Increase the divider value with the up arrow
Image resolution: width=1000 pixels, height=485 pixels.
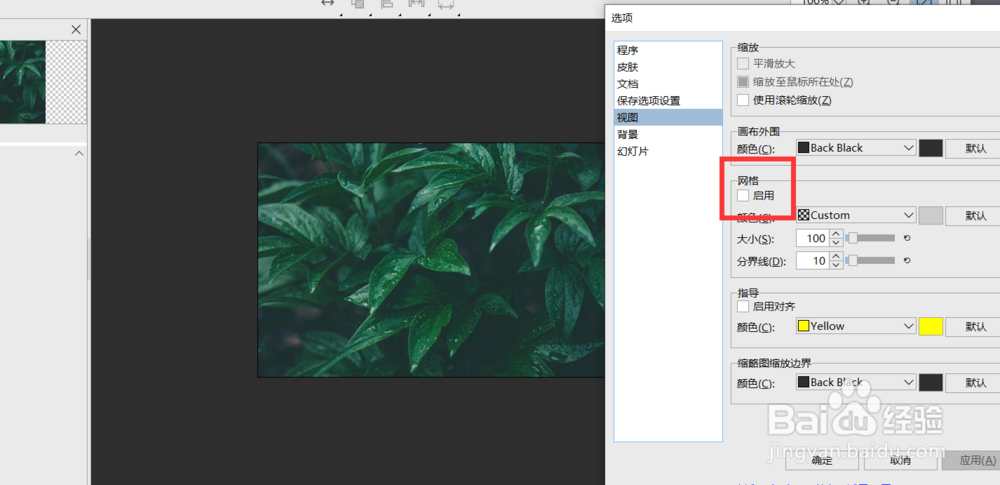(836, 257)
